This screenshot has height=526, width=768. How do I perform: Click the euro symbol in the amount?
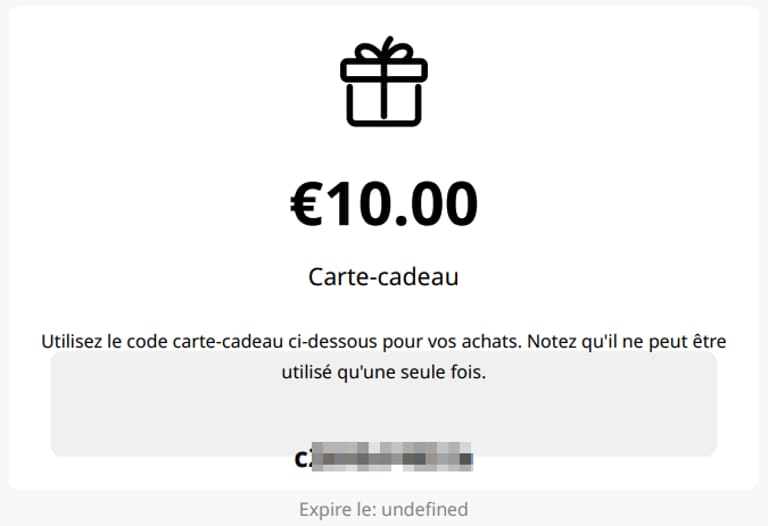click(306, 204)
